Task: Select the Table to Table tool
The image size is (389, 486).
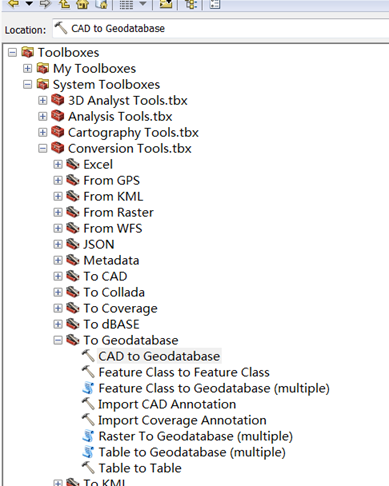Action: coord(140,468)
